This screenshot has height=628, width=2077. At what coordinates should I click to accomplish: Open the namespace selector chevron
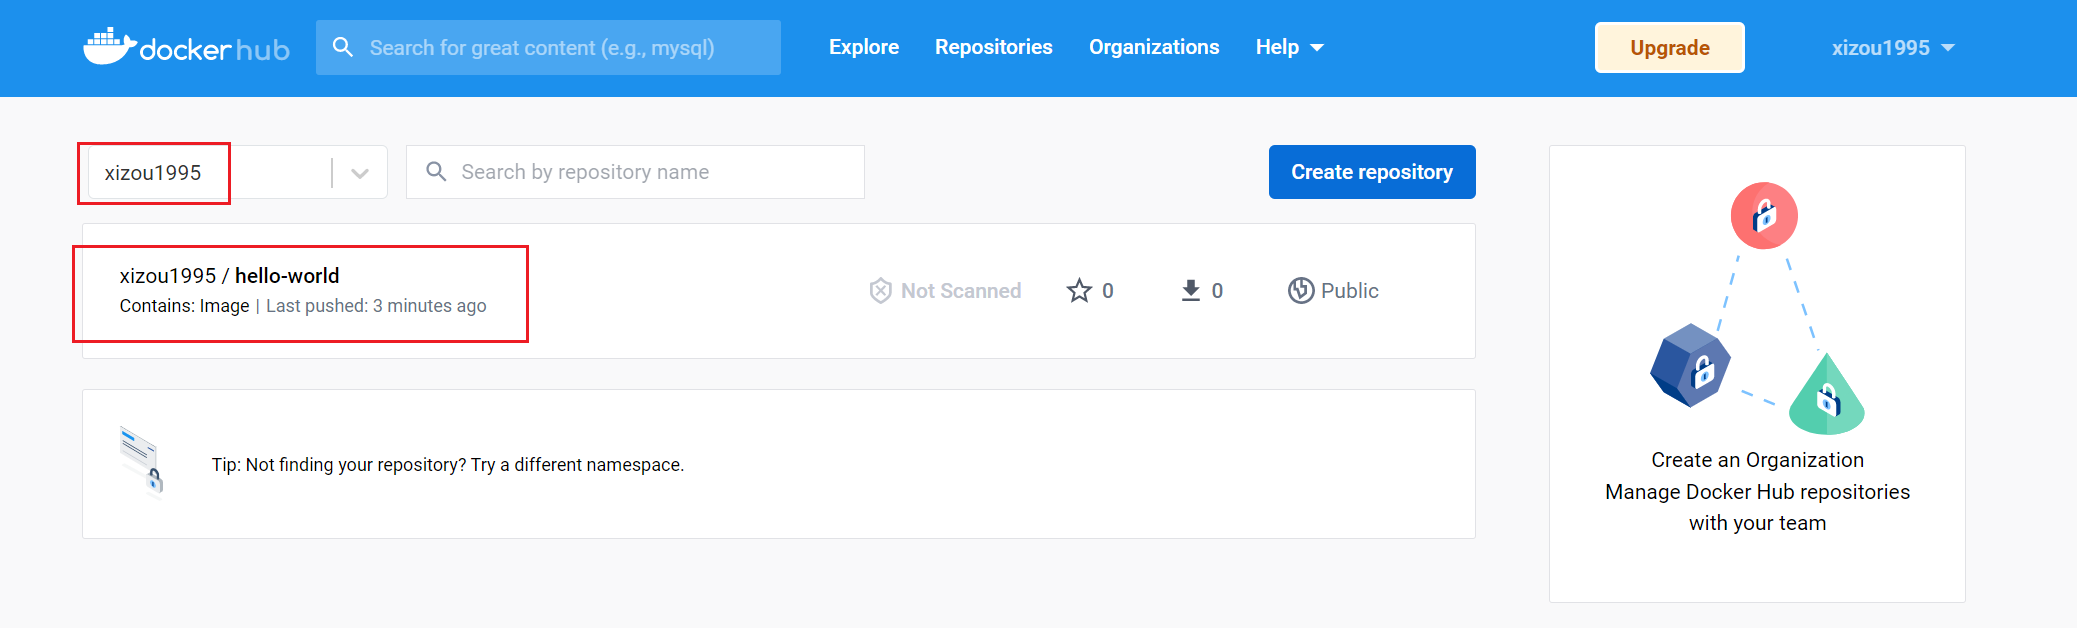[x=360, y=173]
